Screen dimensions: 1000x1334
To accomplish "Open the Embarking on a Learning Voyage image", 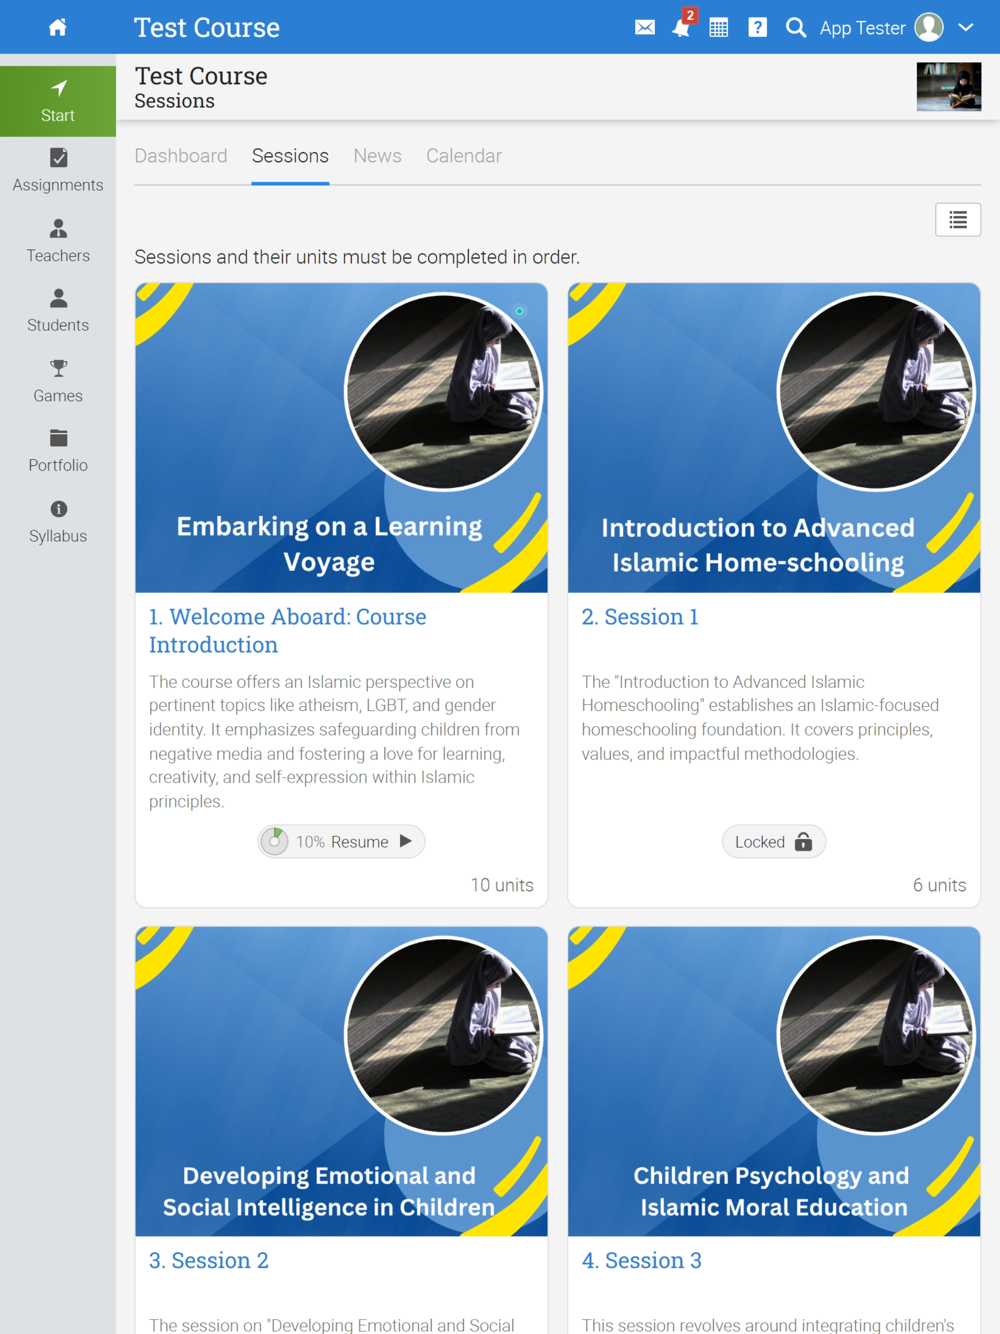I will (x=341, y=438).
